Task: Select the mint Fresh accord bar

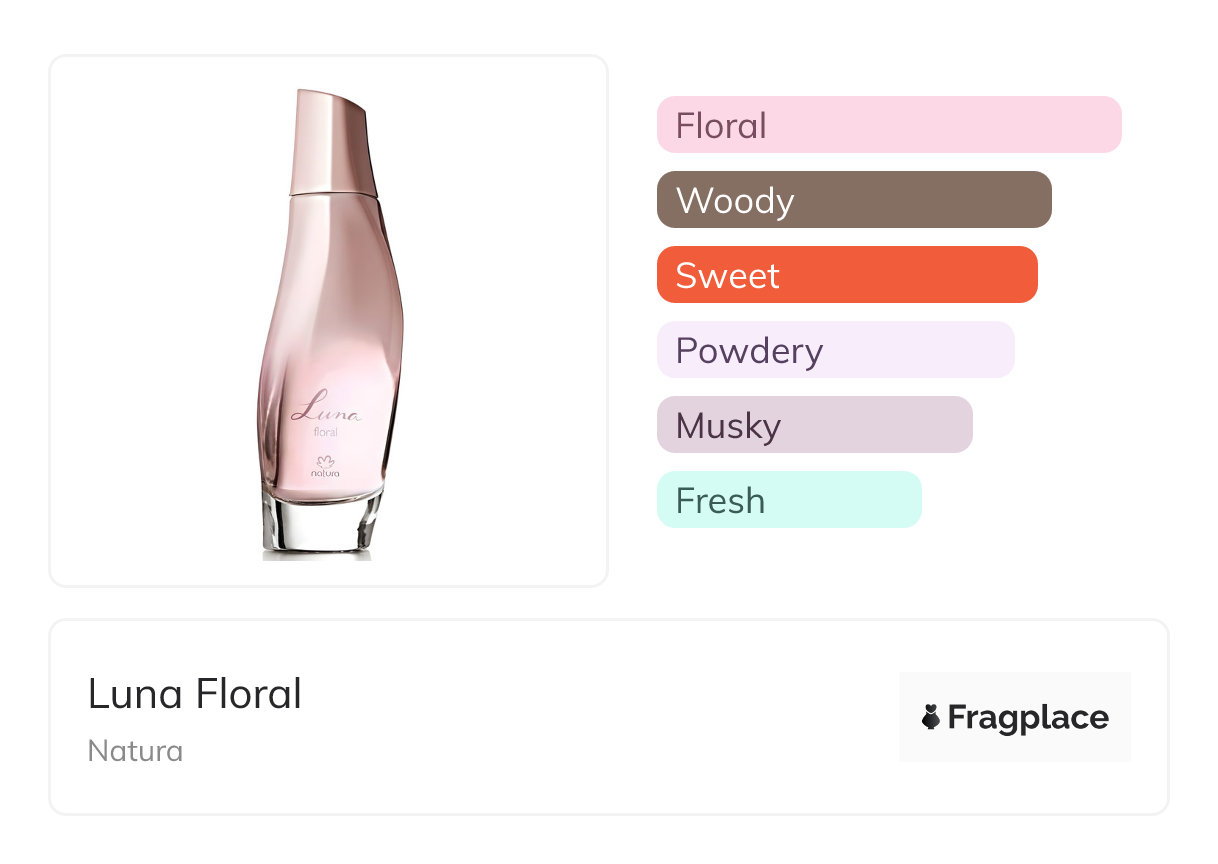Action: [x=788, y=500]
